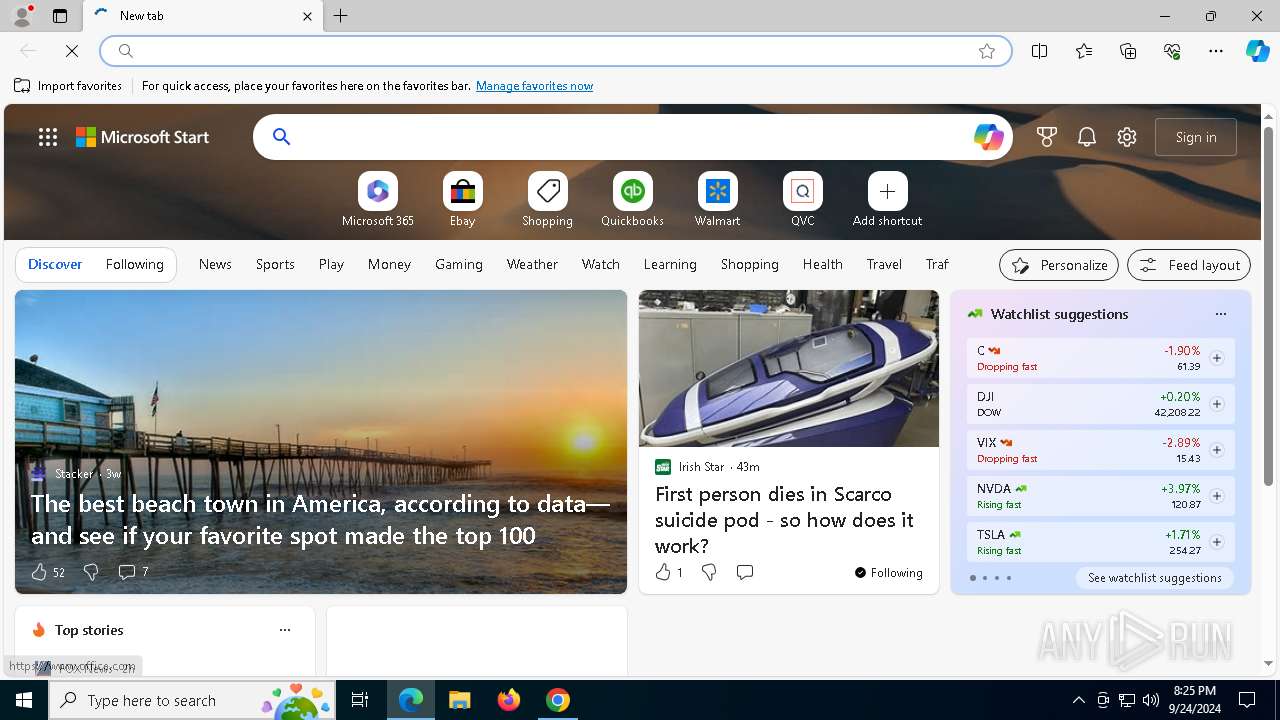
Task: Open comments on beach town article
Action: pyautogui.click(x=133, y=572)
